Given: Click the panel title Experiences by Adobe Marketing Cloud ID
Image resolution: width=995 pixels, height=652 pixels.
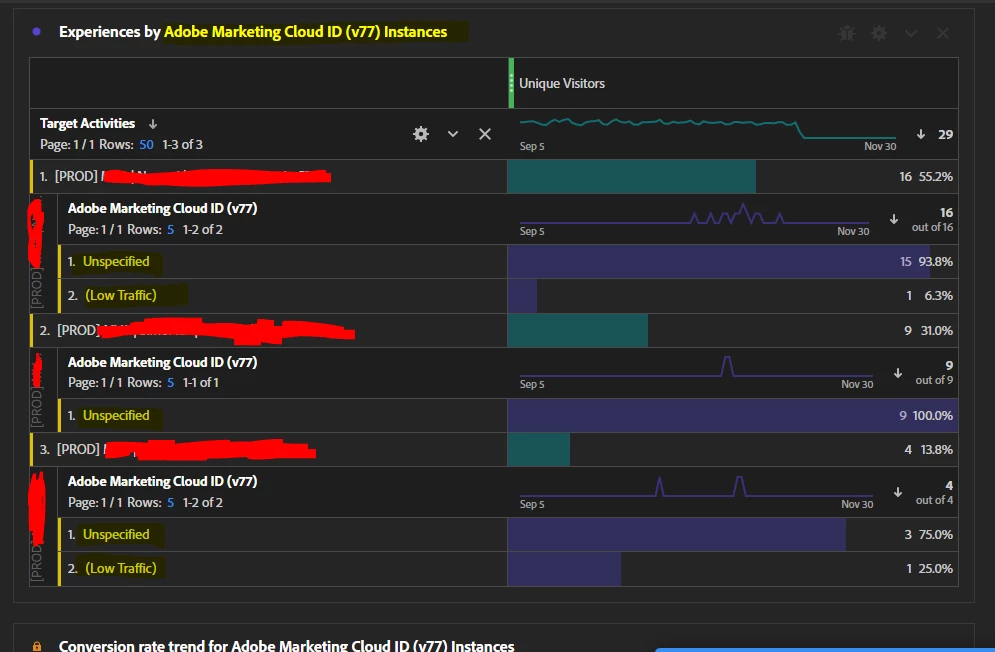Looking at the screenshot, I should click(253, 32).
